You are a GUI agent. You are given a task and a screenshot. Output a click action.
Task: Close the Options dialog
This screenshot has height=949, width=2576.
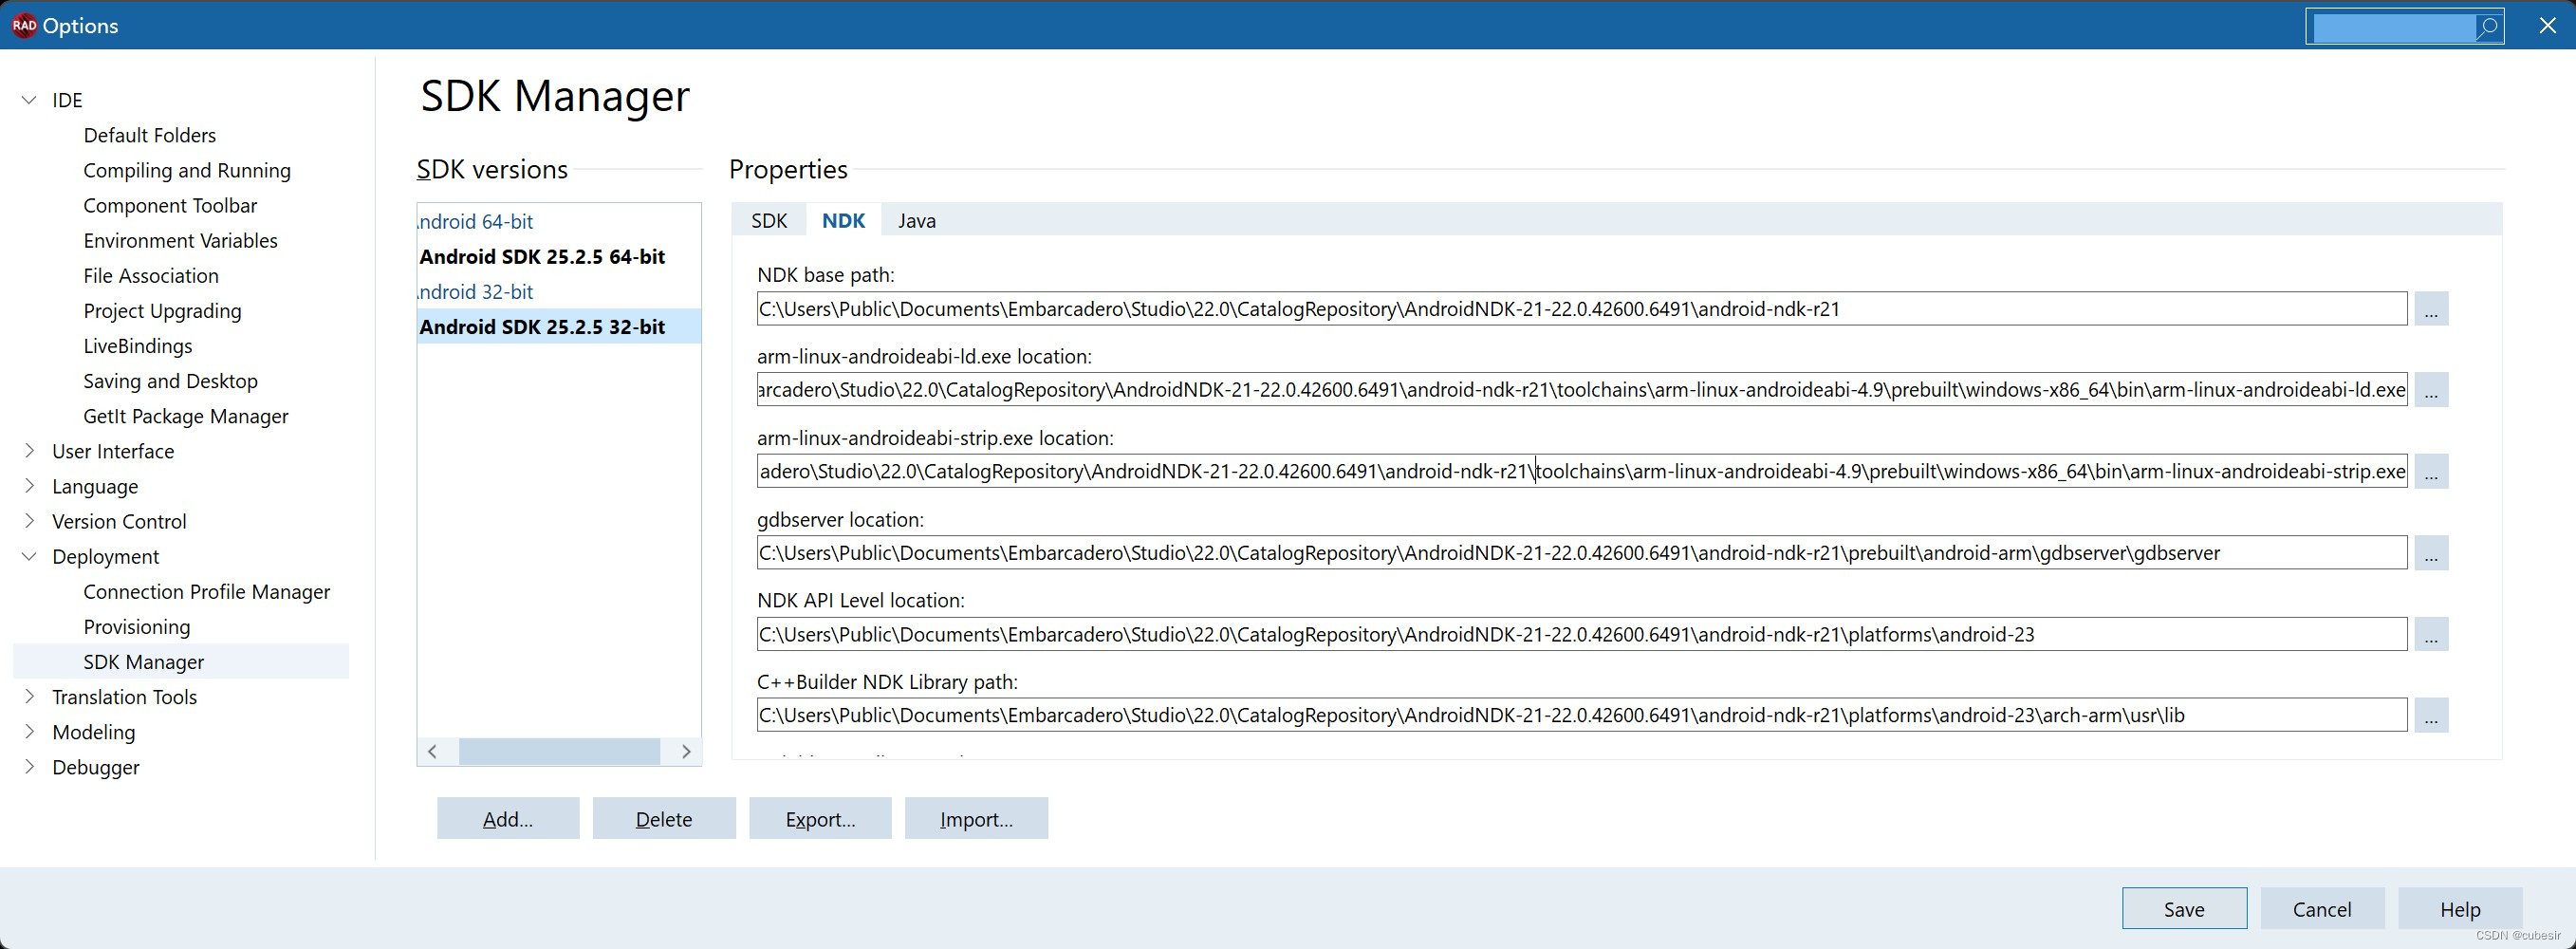pos(2548,26)
